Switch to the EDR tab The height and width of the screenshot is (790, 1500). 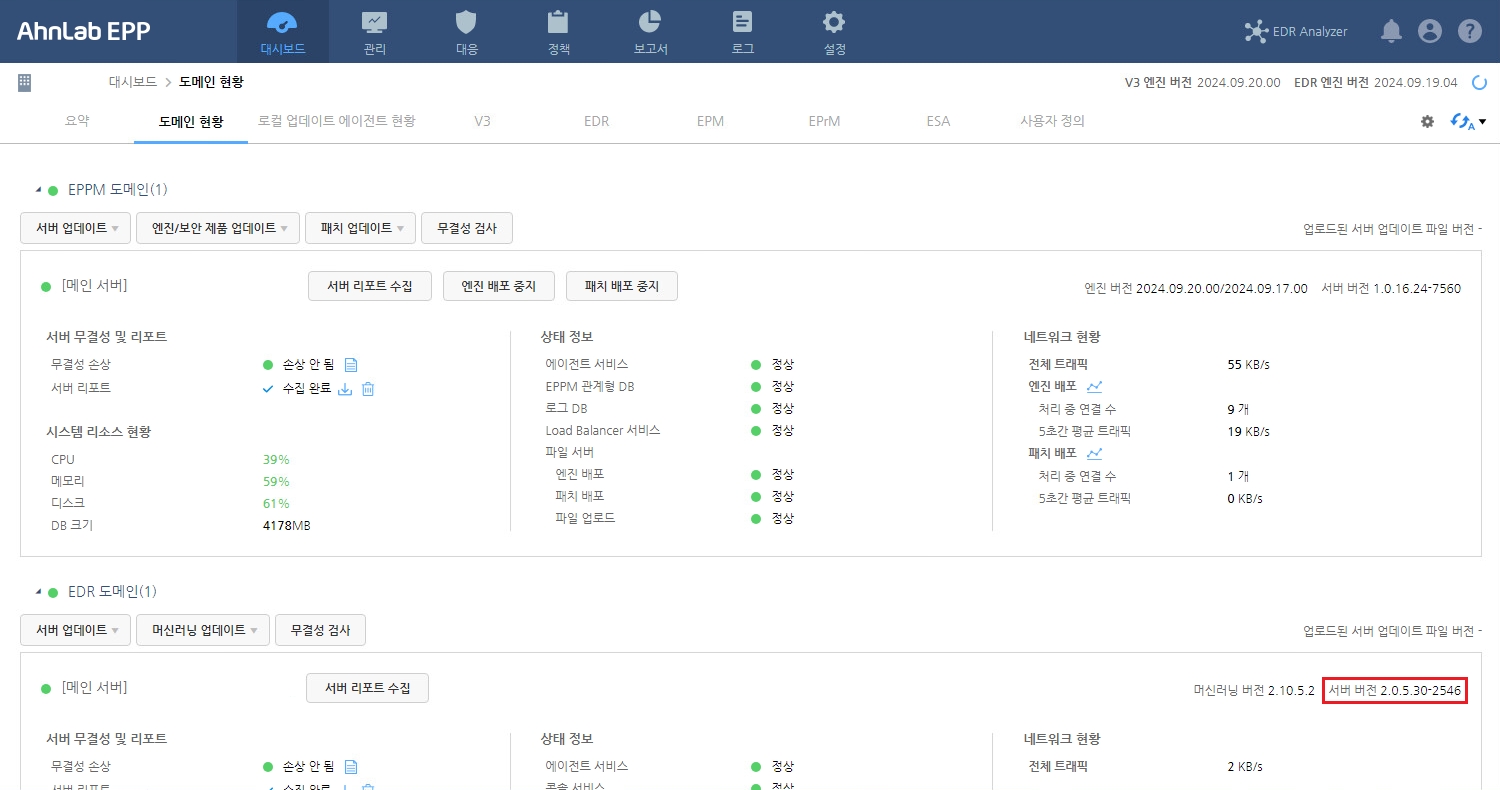[596, 121]
